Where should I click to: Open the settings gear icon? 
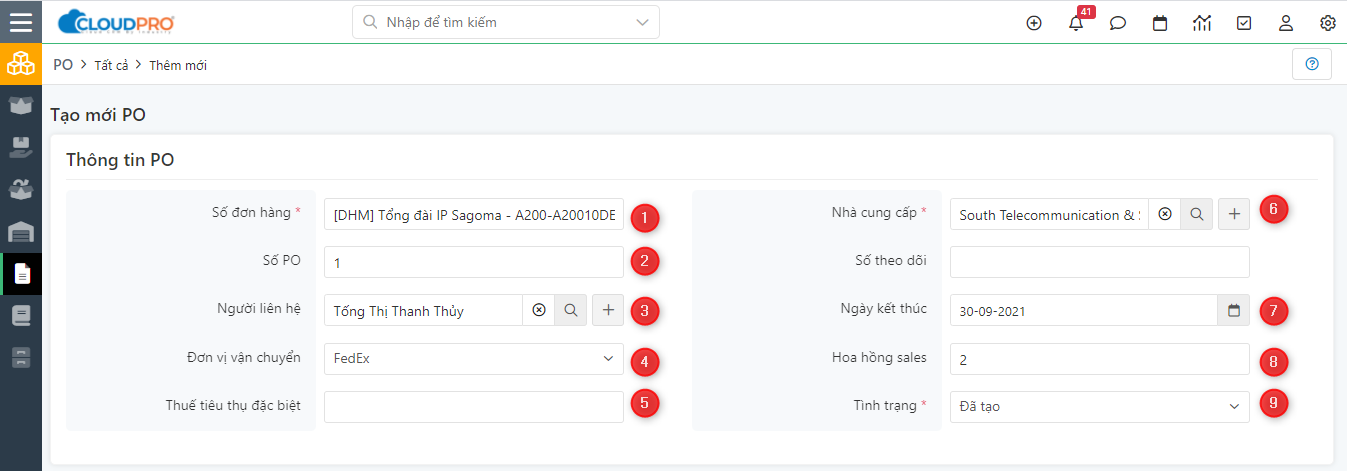[x=1328, y=23]
